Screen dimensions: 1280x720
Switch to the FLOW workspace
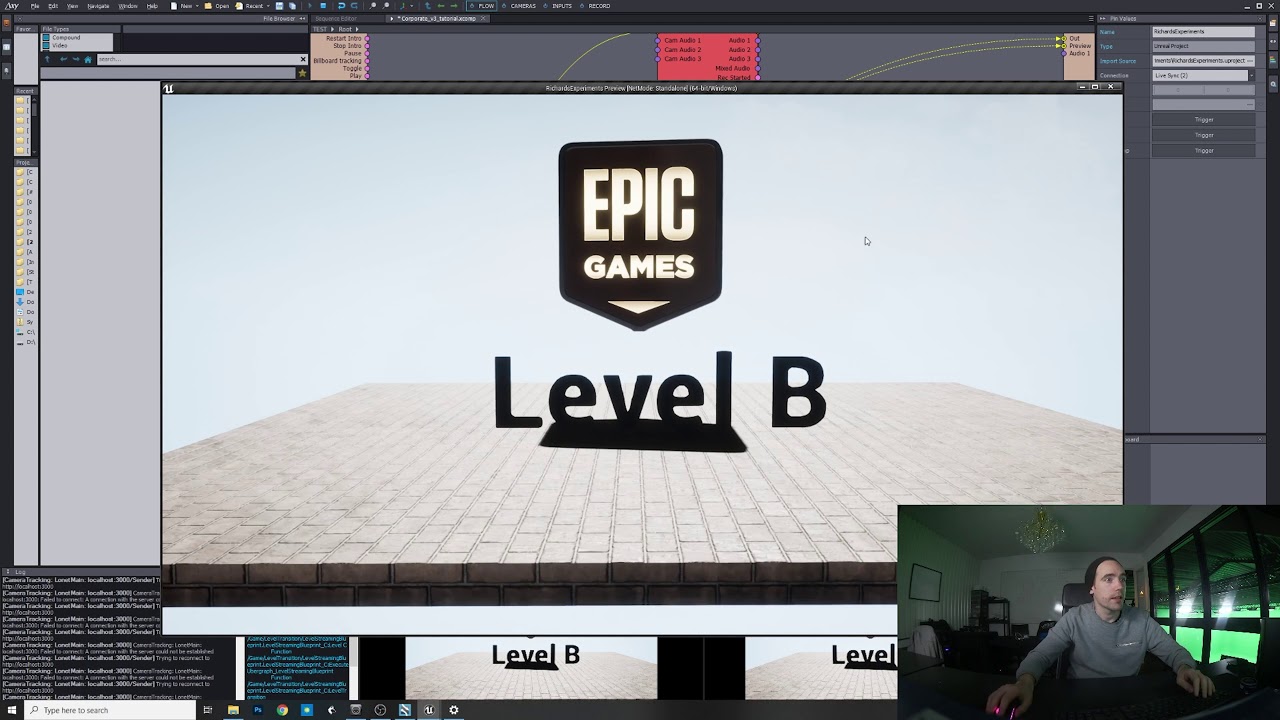482,6
